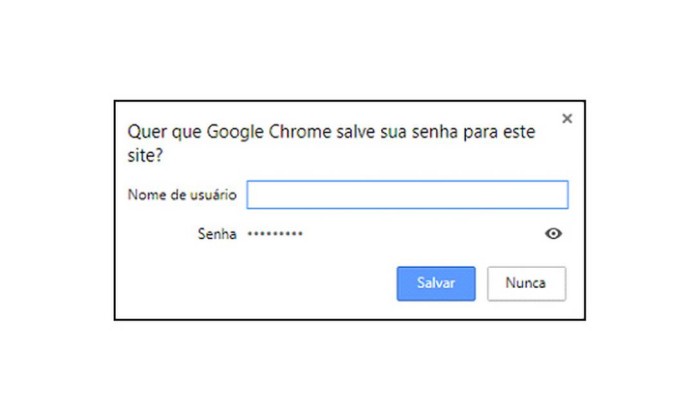Click the Senha label text
The width and height of the screenshot is (699, 420).
(x=217, y=234)
